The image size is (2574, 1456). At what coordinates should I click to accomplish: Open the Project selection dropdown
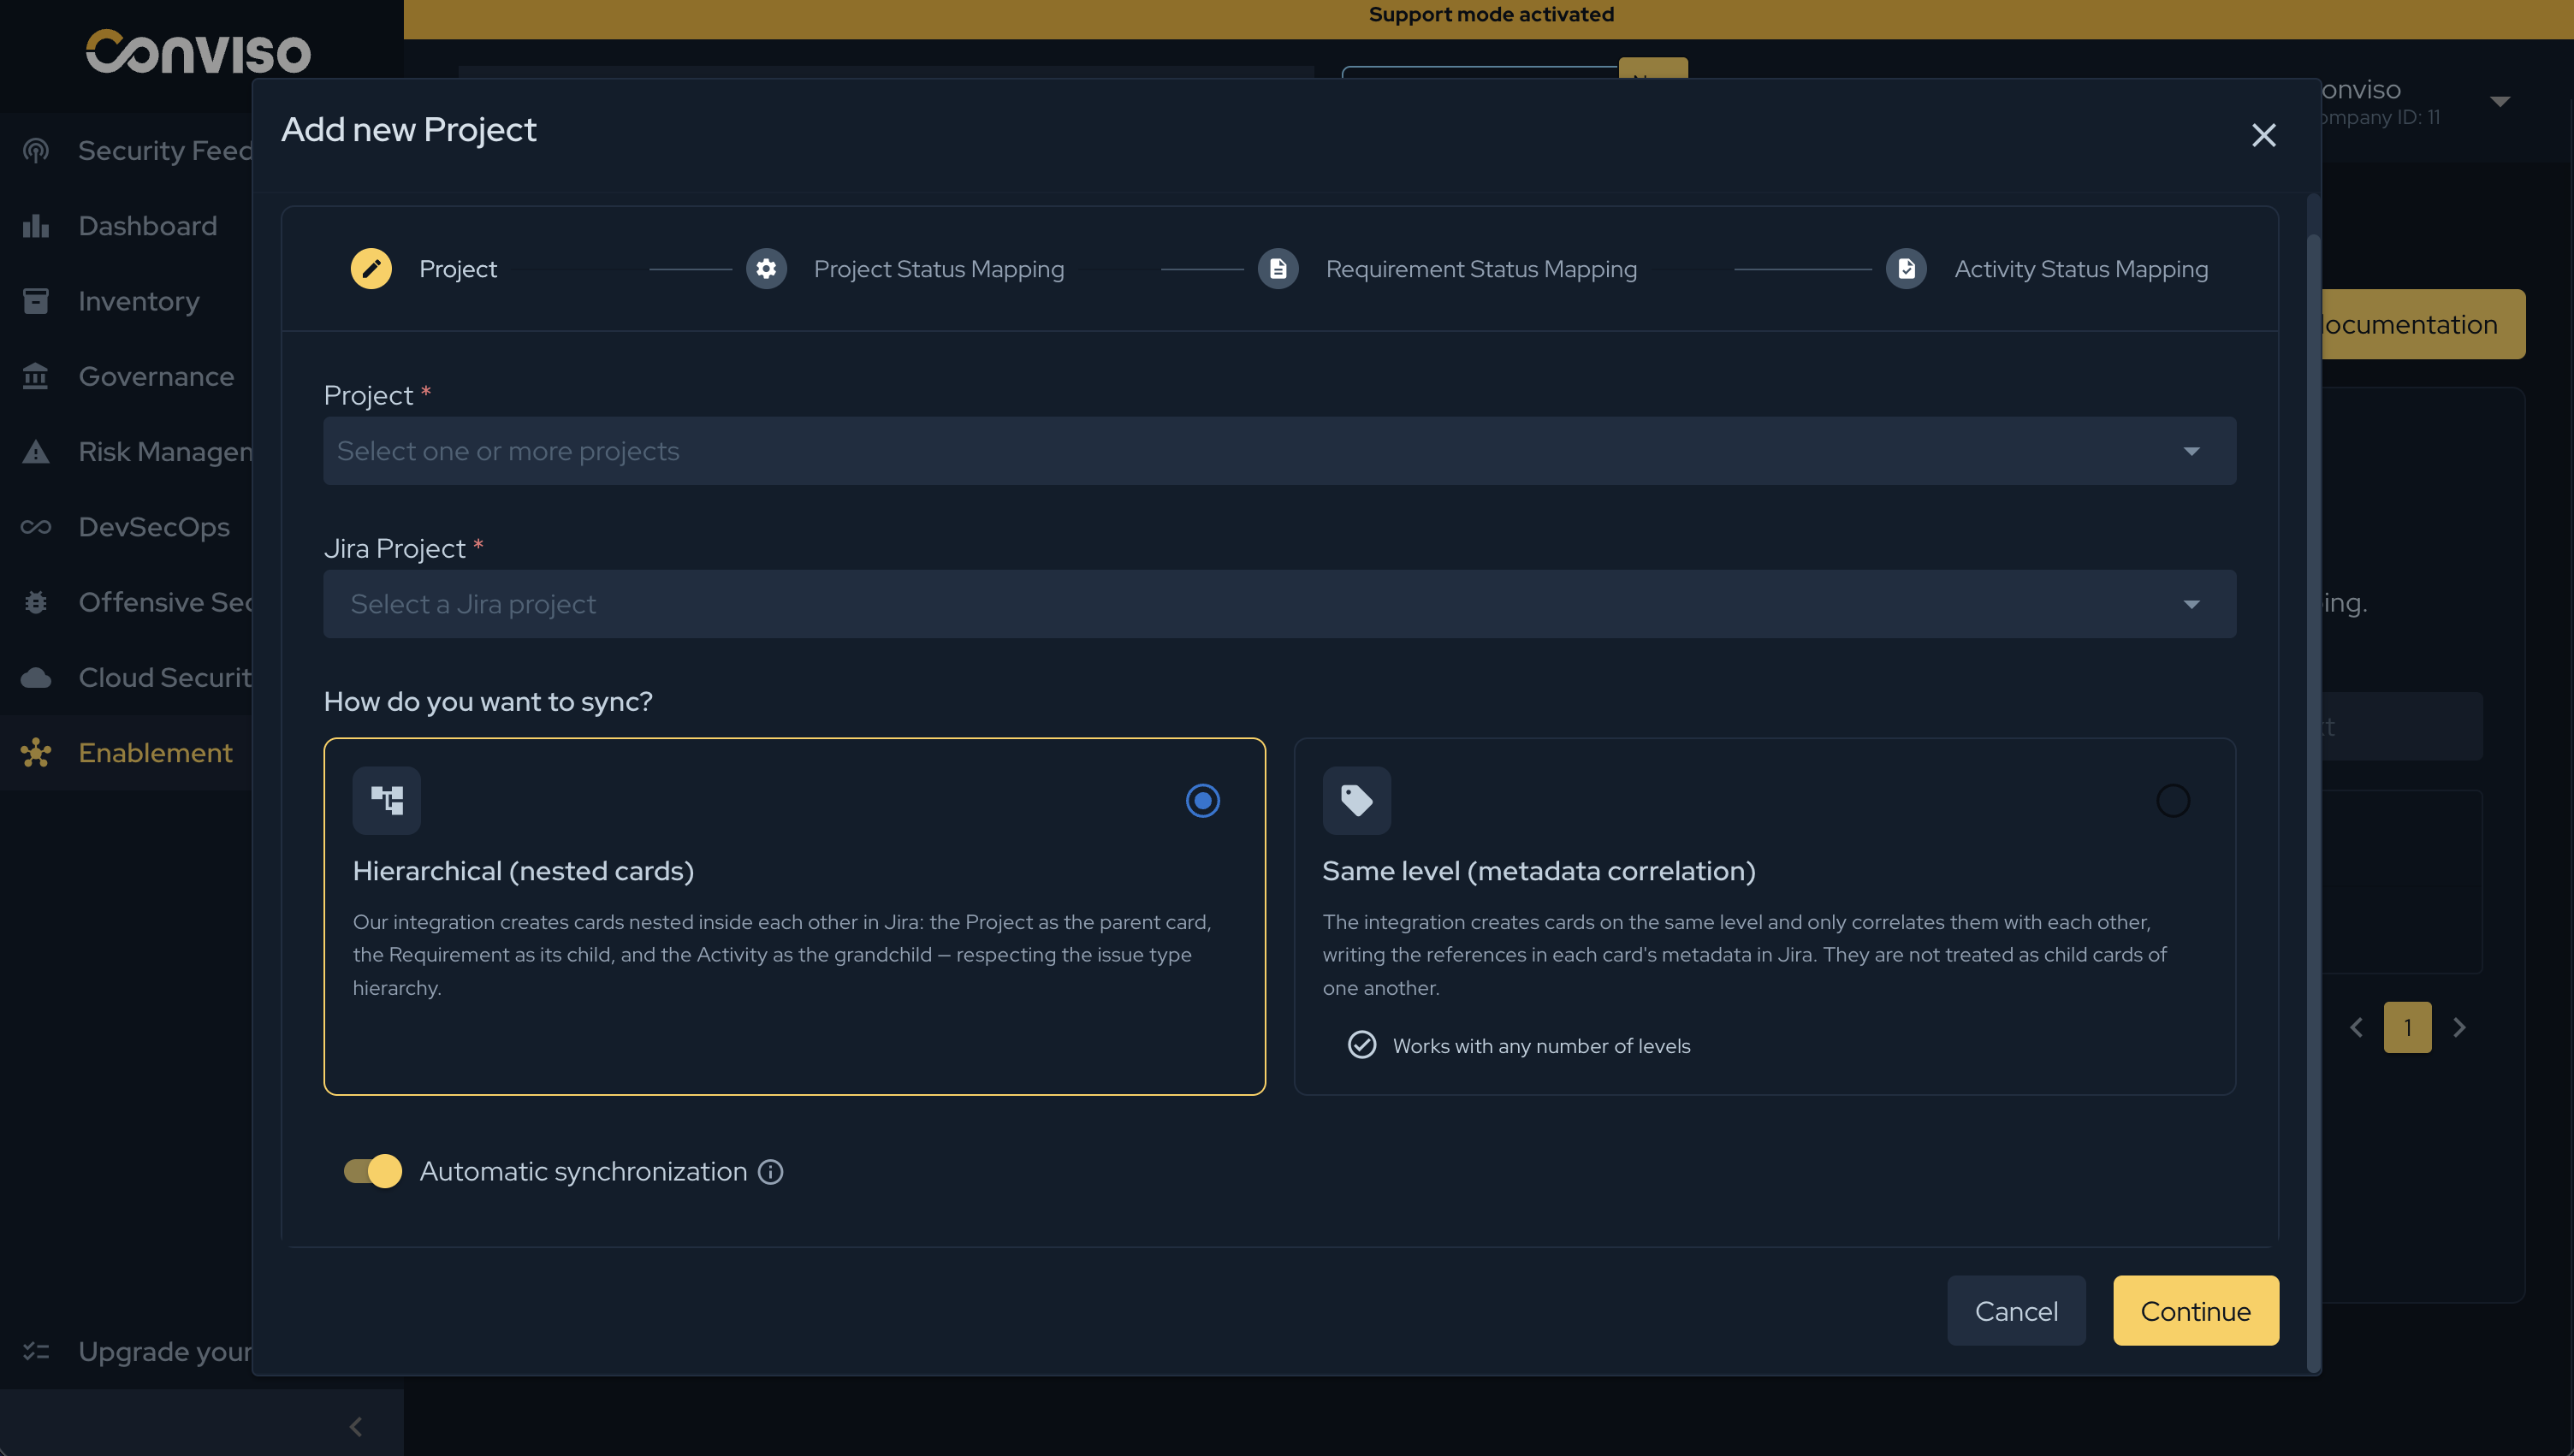1280,451
